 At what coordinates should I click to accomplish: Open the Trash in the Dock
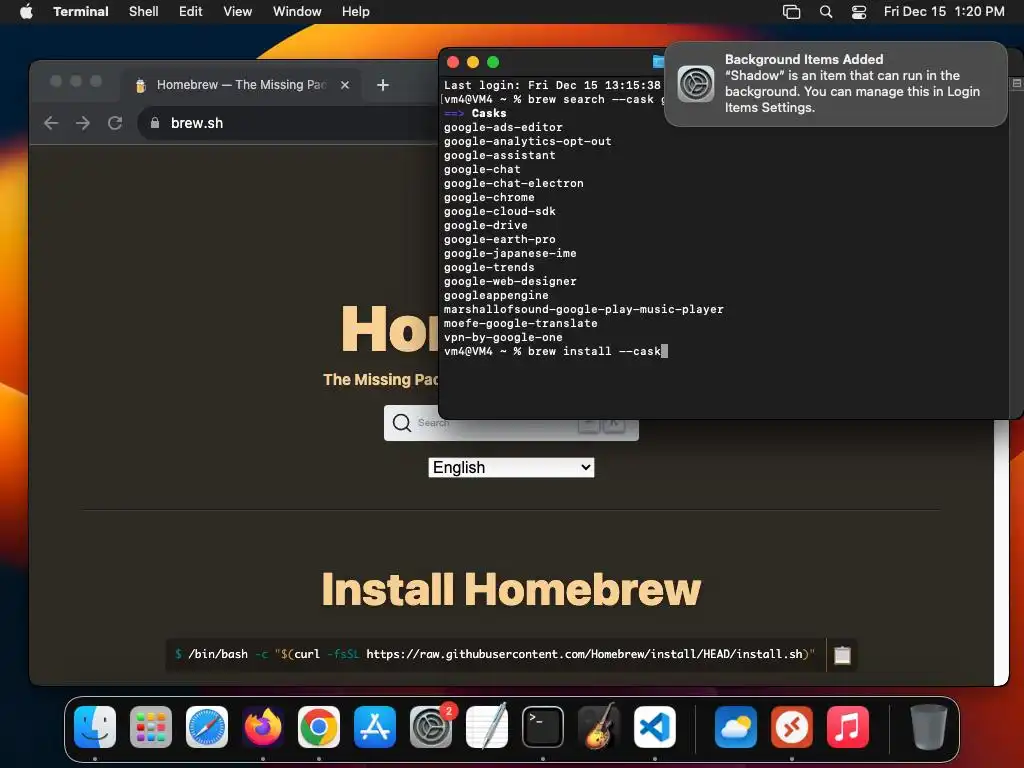(x=929, y=727)
